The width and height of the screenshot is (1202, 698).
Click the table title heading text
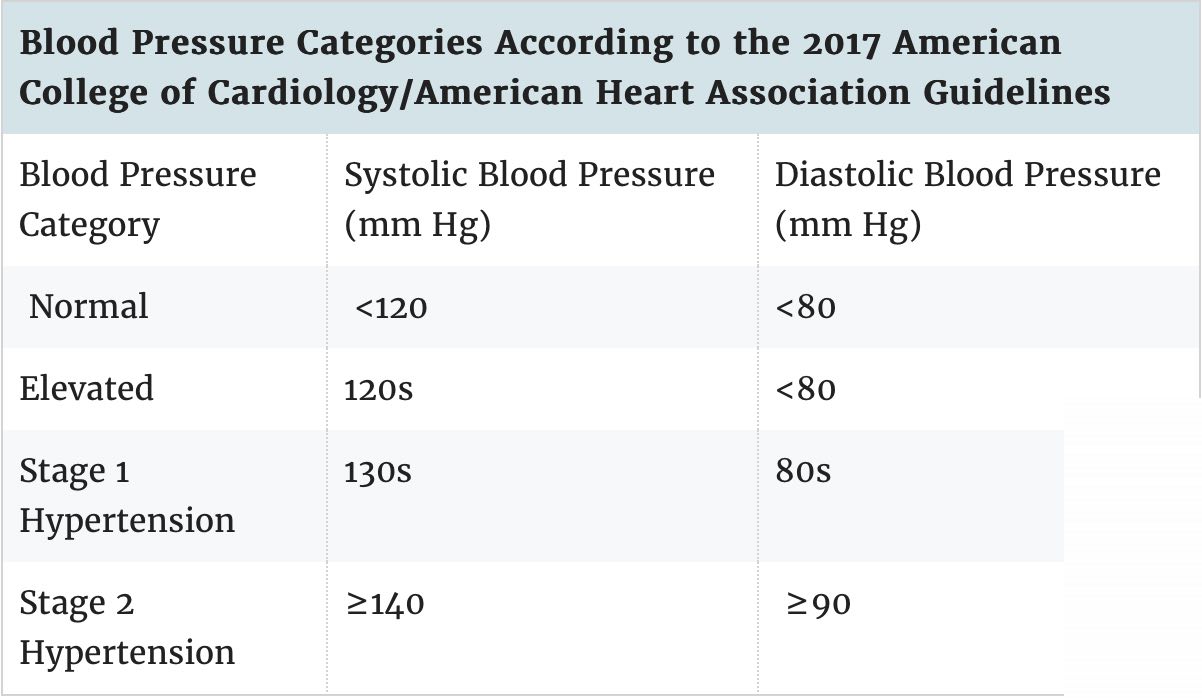pyautogui.click(x=565, y=68)
